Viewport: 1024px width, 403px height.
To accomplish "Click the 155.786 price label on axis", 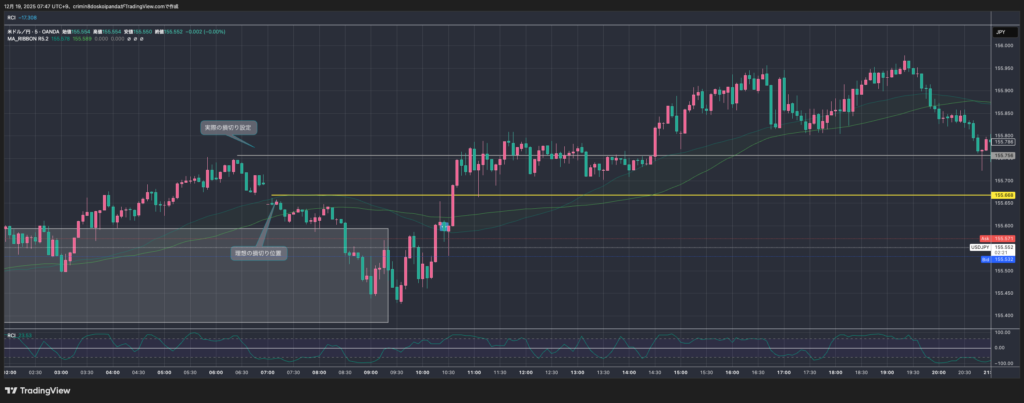I will click(1003, 144).
